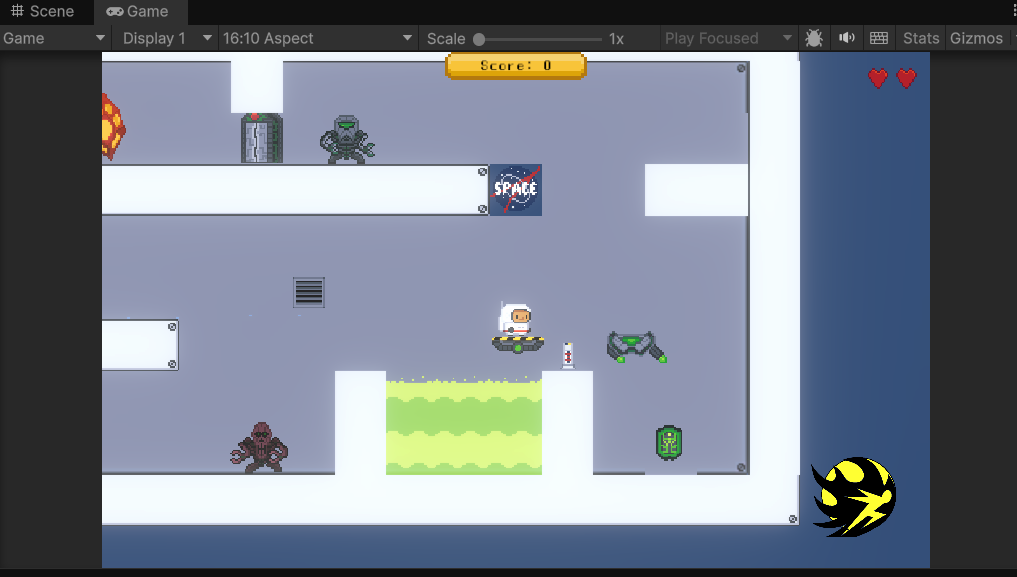Screen dimensions: 1017x577
Task: Open the Game view type dropdown
Action: (x=54, y=38)
